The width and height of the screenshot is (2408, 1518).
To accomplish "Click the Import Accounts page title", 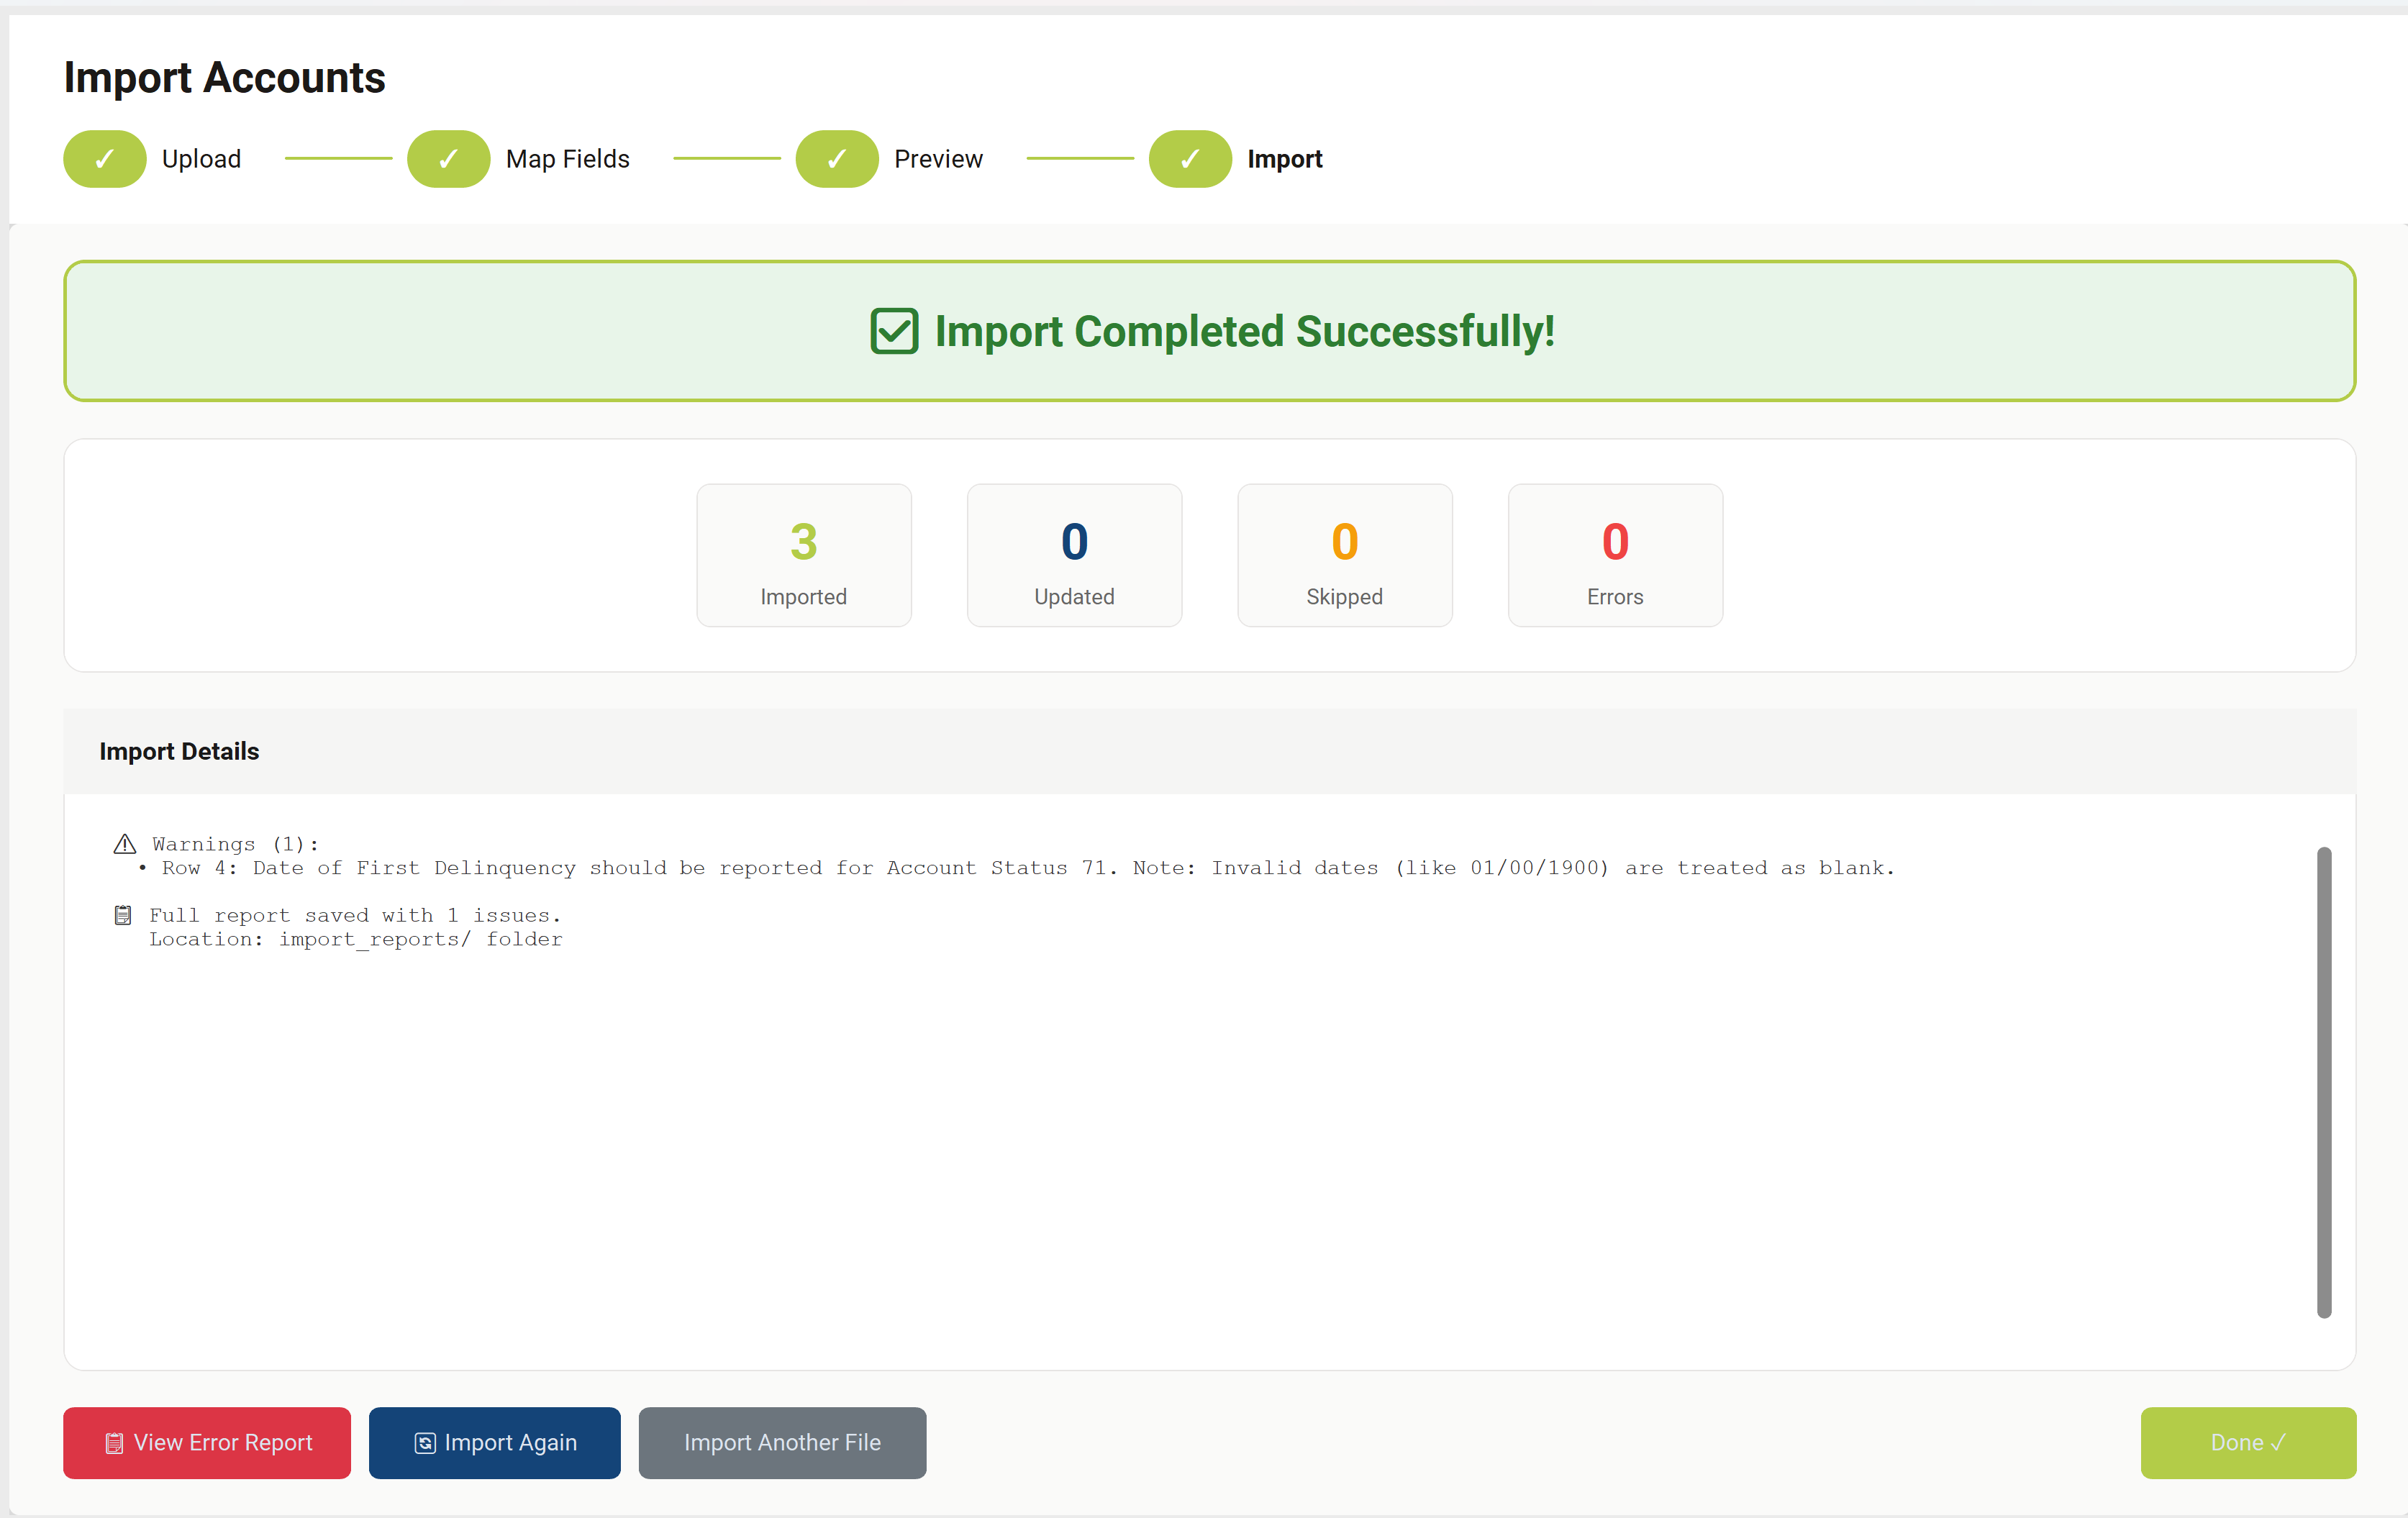I will pyautogui.click(x=224, y=77).
